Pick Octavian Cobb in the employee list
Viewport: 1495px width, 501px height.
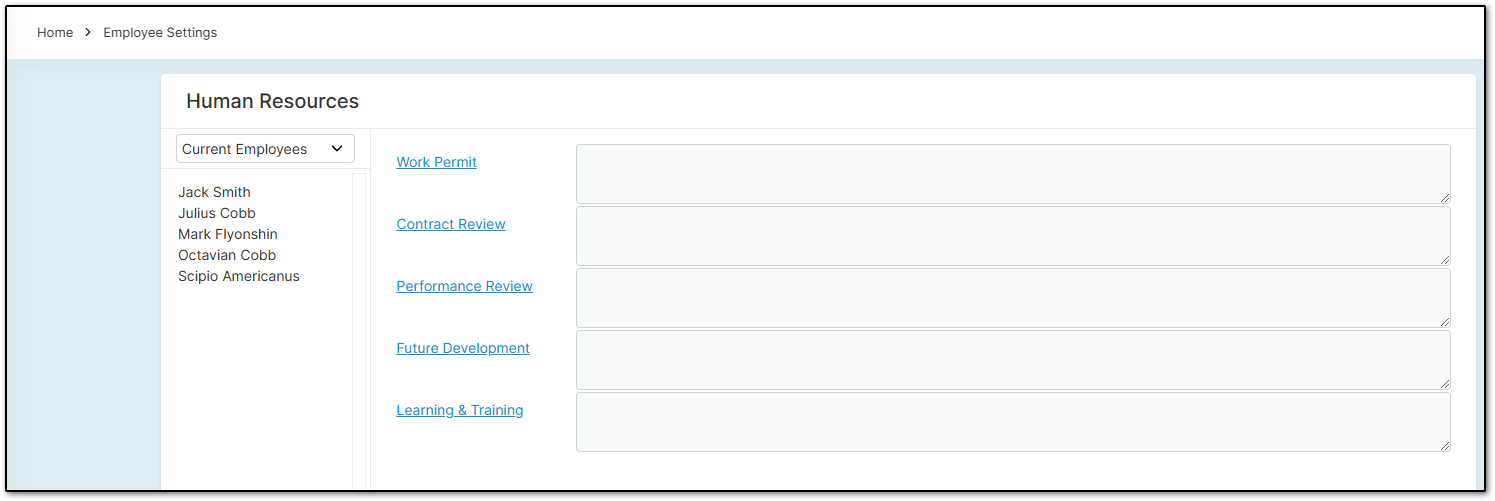[227, 255]
